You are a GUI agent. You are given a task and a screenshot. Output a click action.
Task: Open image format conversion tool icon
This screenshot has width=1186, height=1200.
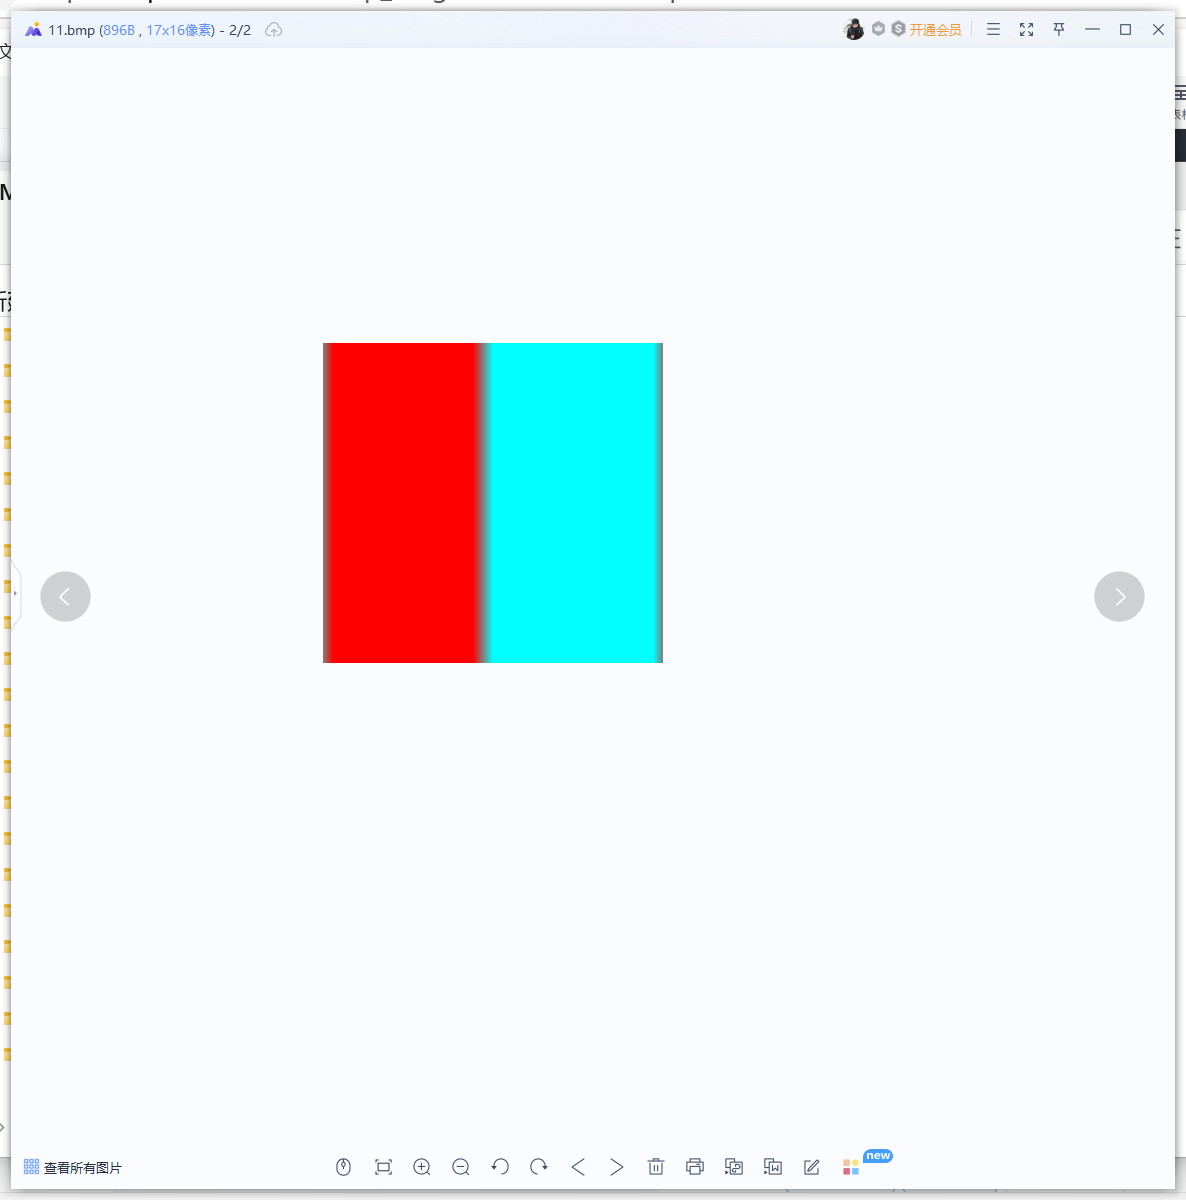(x=734, y=1167)
